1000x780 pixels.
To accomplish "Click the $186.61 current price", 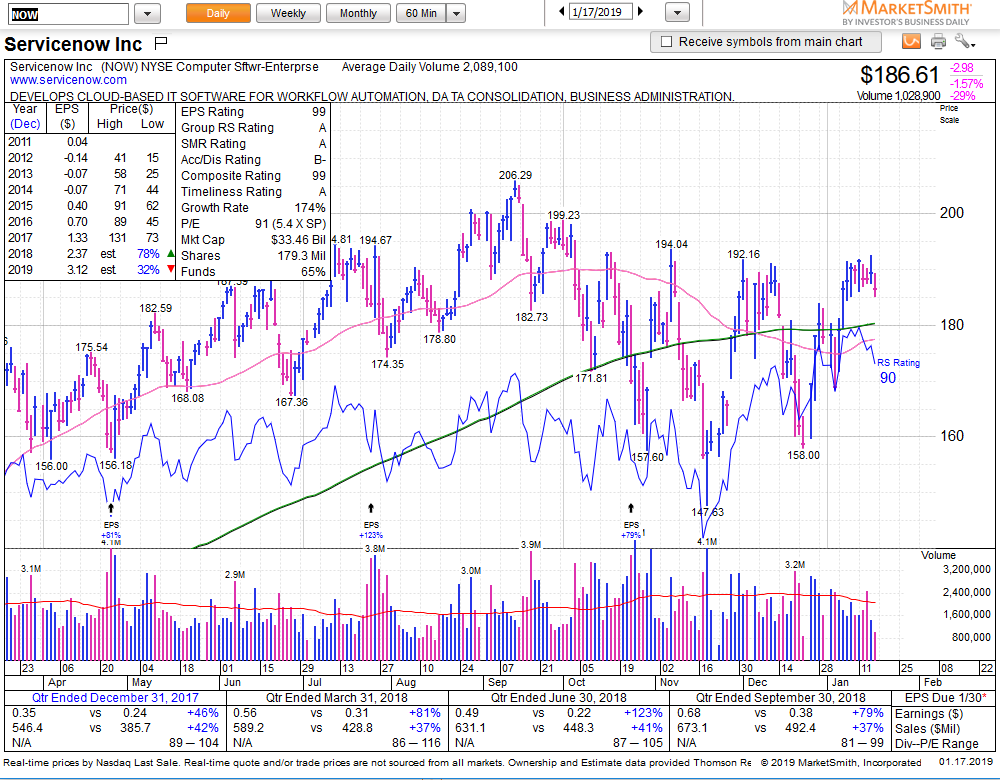I will tap(899, 75).
